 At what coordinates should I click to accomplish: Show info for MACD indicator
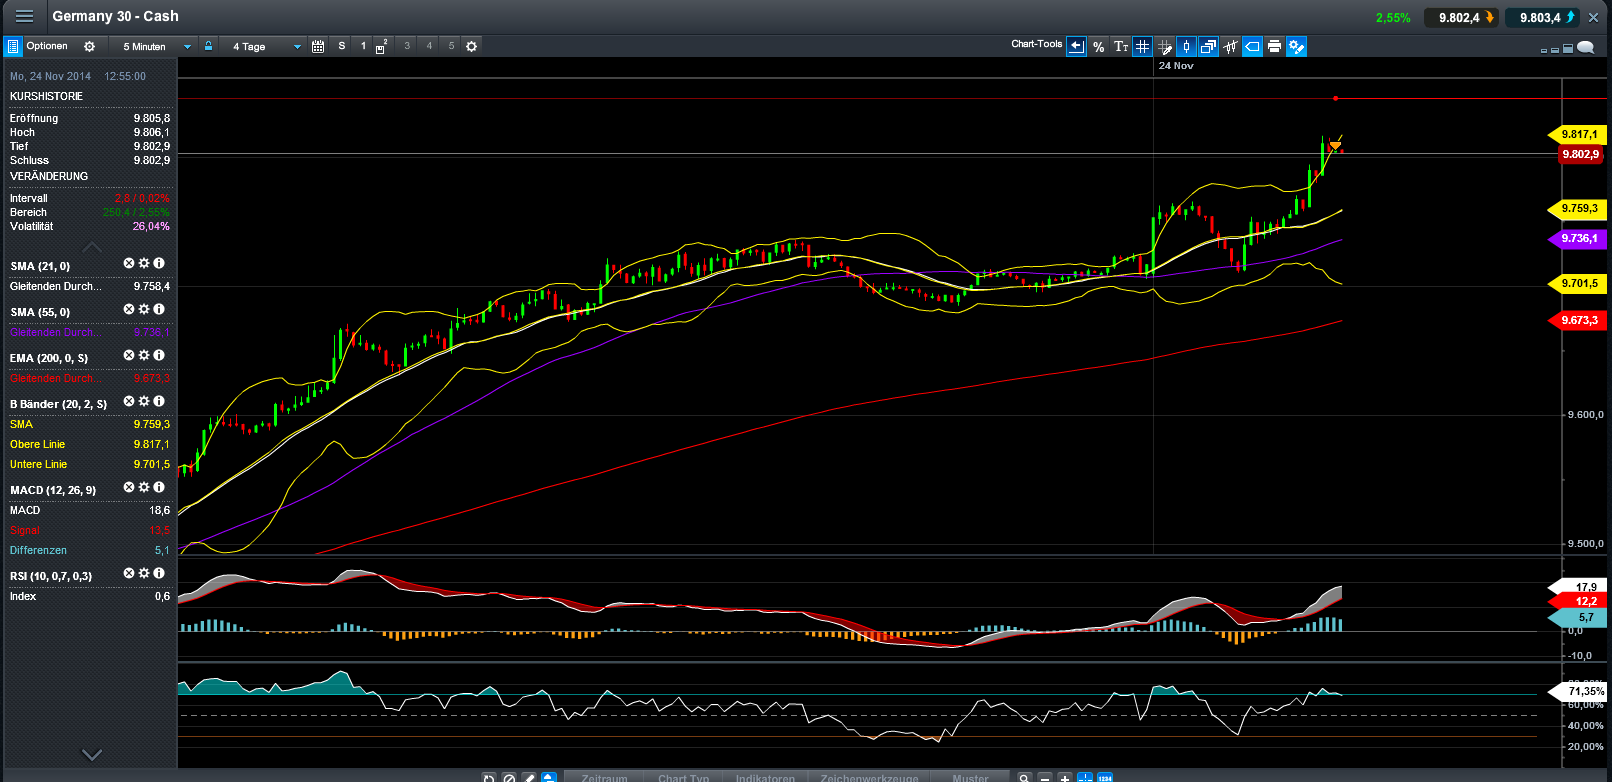pos(159,487)
